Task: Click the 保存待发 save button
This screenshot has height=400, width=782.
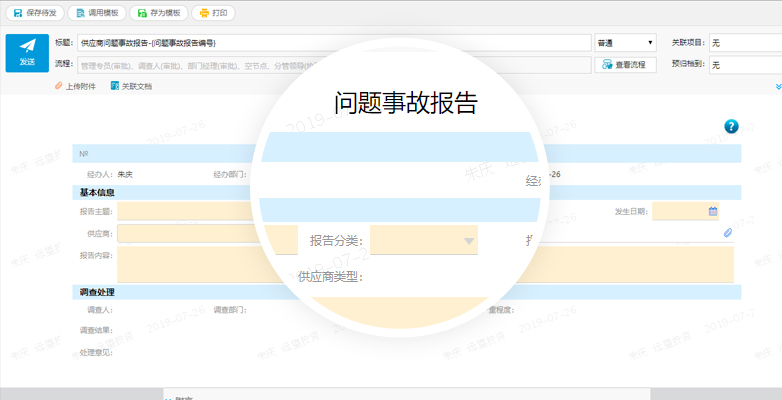Action: [x=37, y=14]
